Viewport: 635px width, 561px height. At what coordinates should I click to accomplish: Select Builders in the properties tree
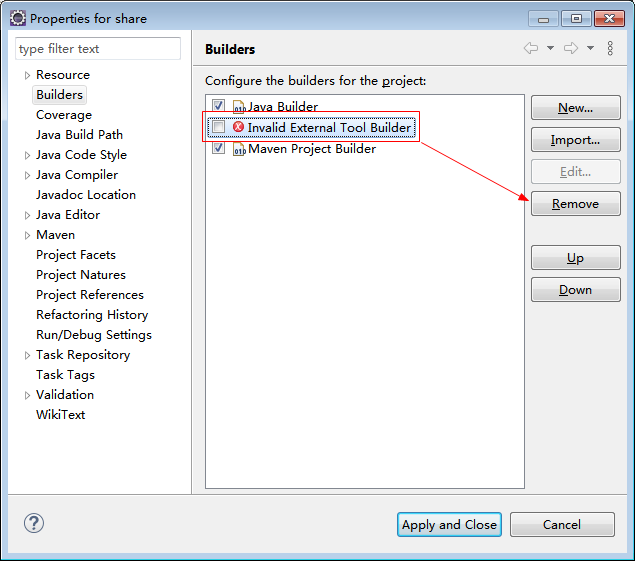pyautogui.click(x=59, y=95)
